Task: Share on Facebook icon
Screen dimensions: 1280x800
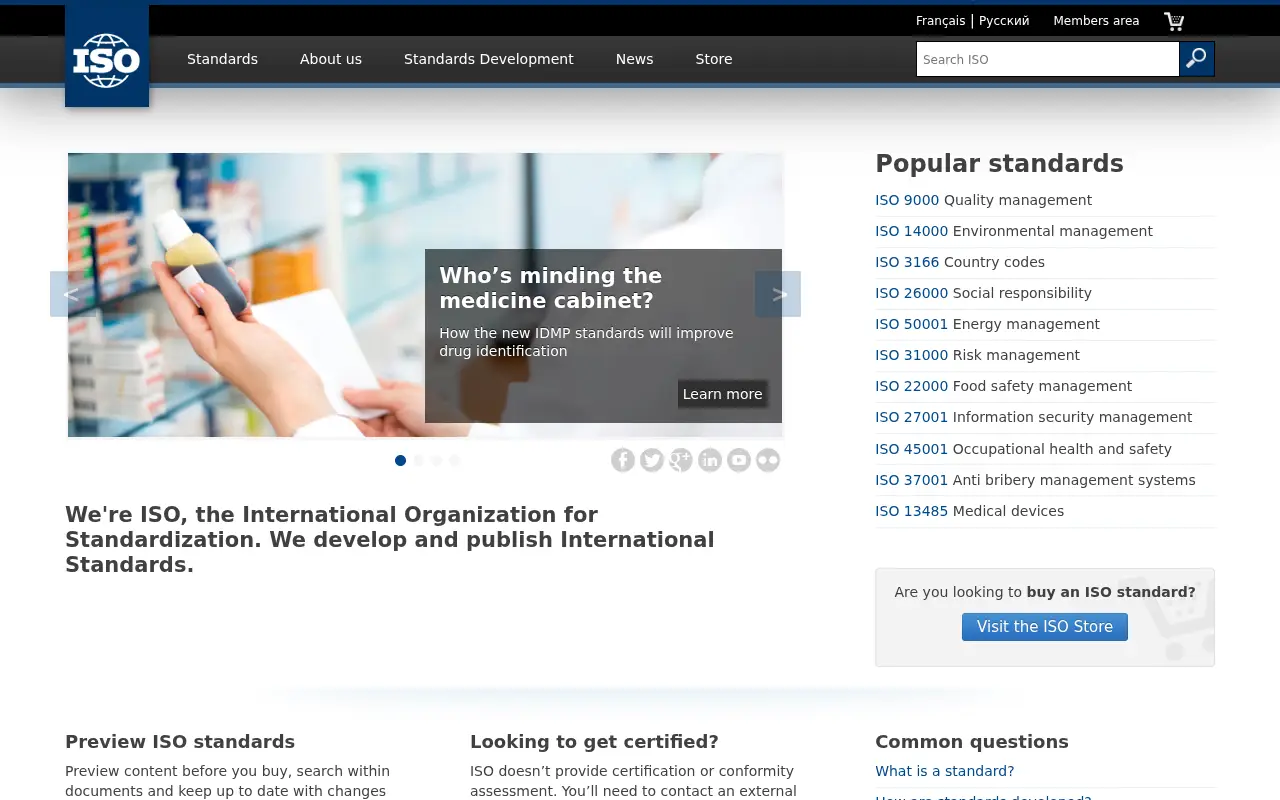Action: point(623,460)
